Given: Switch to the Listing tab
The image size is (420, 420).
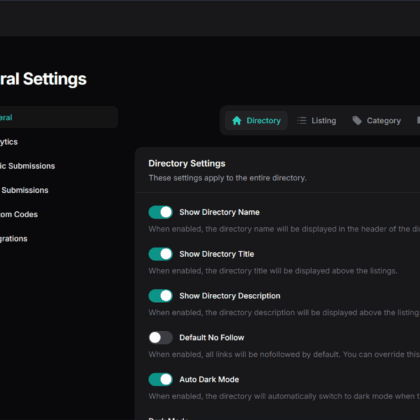Looking at the screenshot, I should (317, 120).
